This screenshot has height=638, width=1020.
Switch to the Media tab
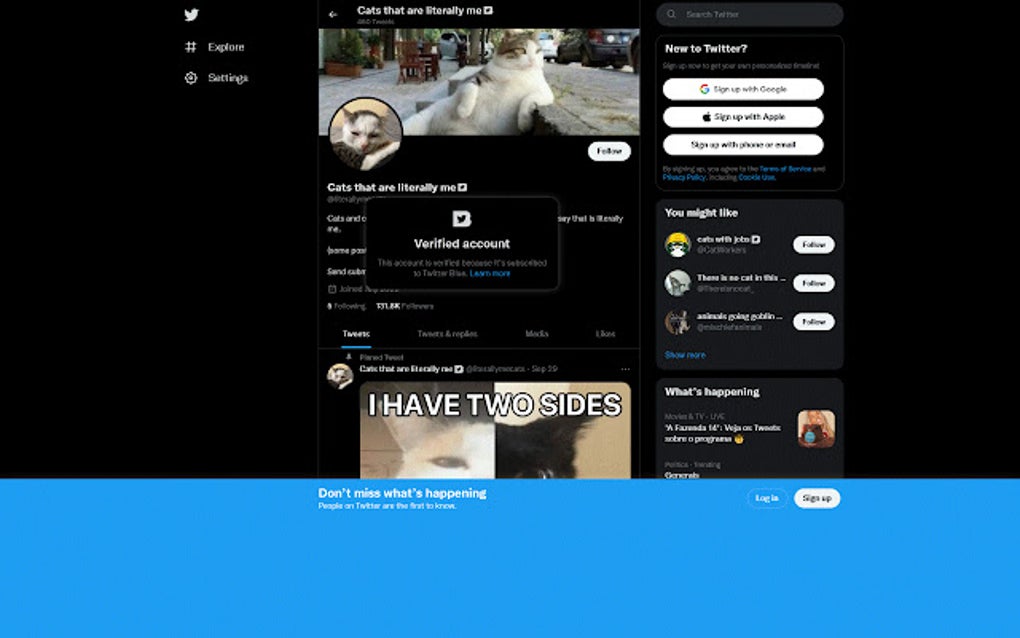click(x=537, y=334)
